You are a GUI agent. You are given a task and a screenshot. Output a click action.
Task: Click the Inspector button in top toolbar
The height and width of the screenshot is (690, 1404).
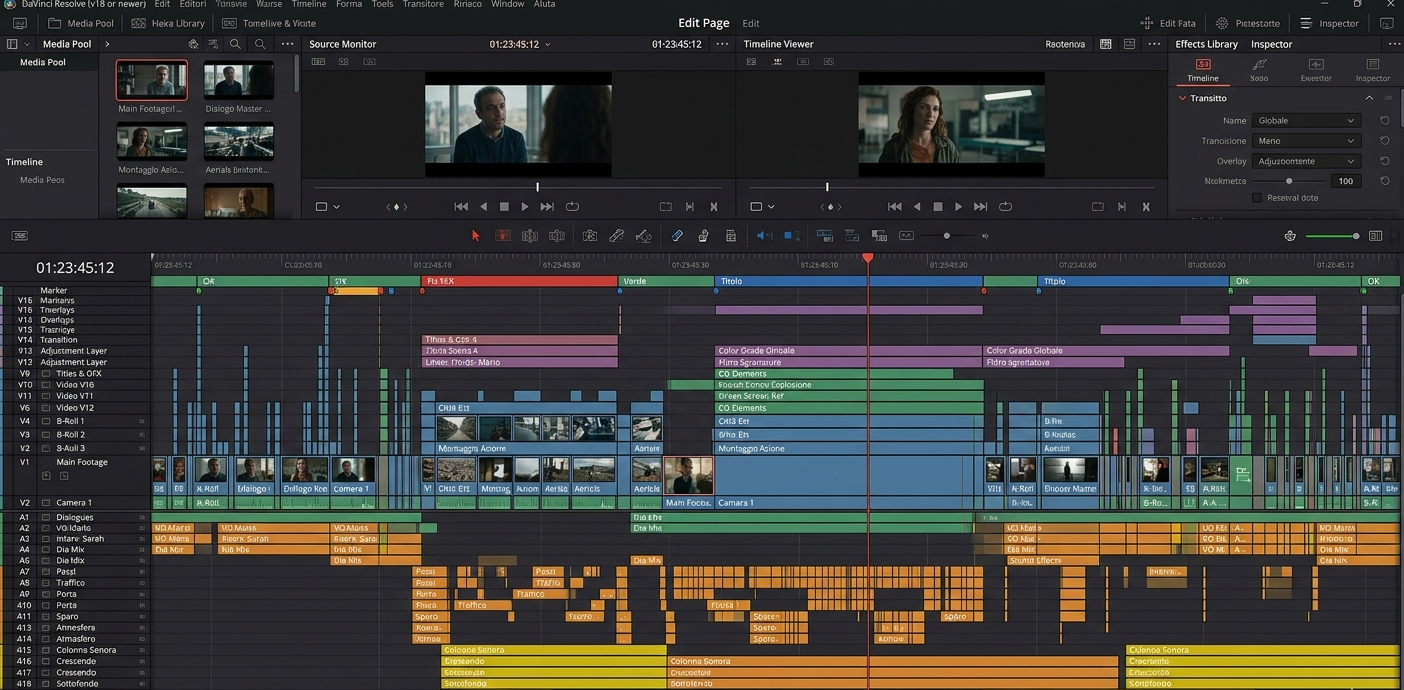(x=1329, y=23)
